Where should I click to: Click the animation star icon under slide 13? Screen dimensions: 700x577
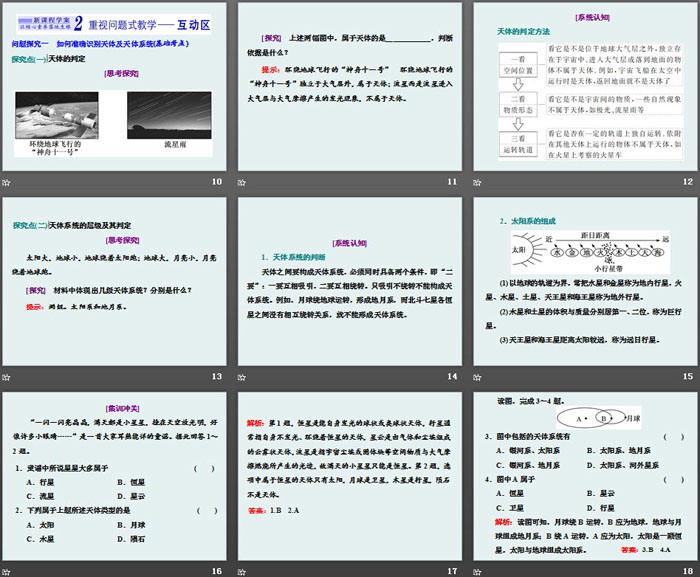6,376
